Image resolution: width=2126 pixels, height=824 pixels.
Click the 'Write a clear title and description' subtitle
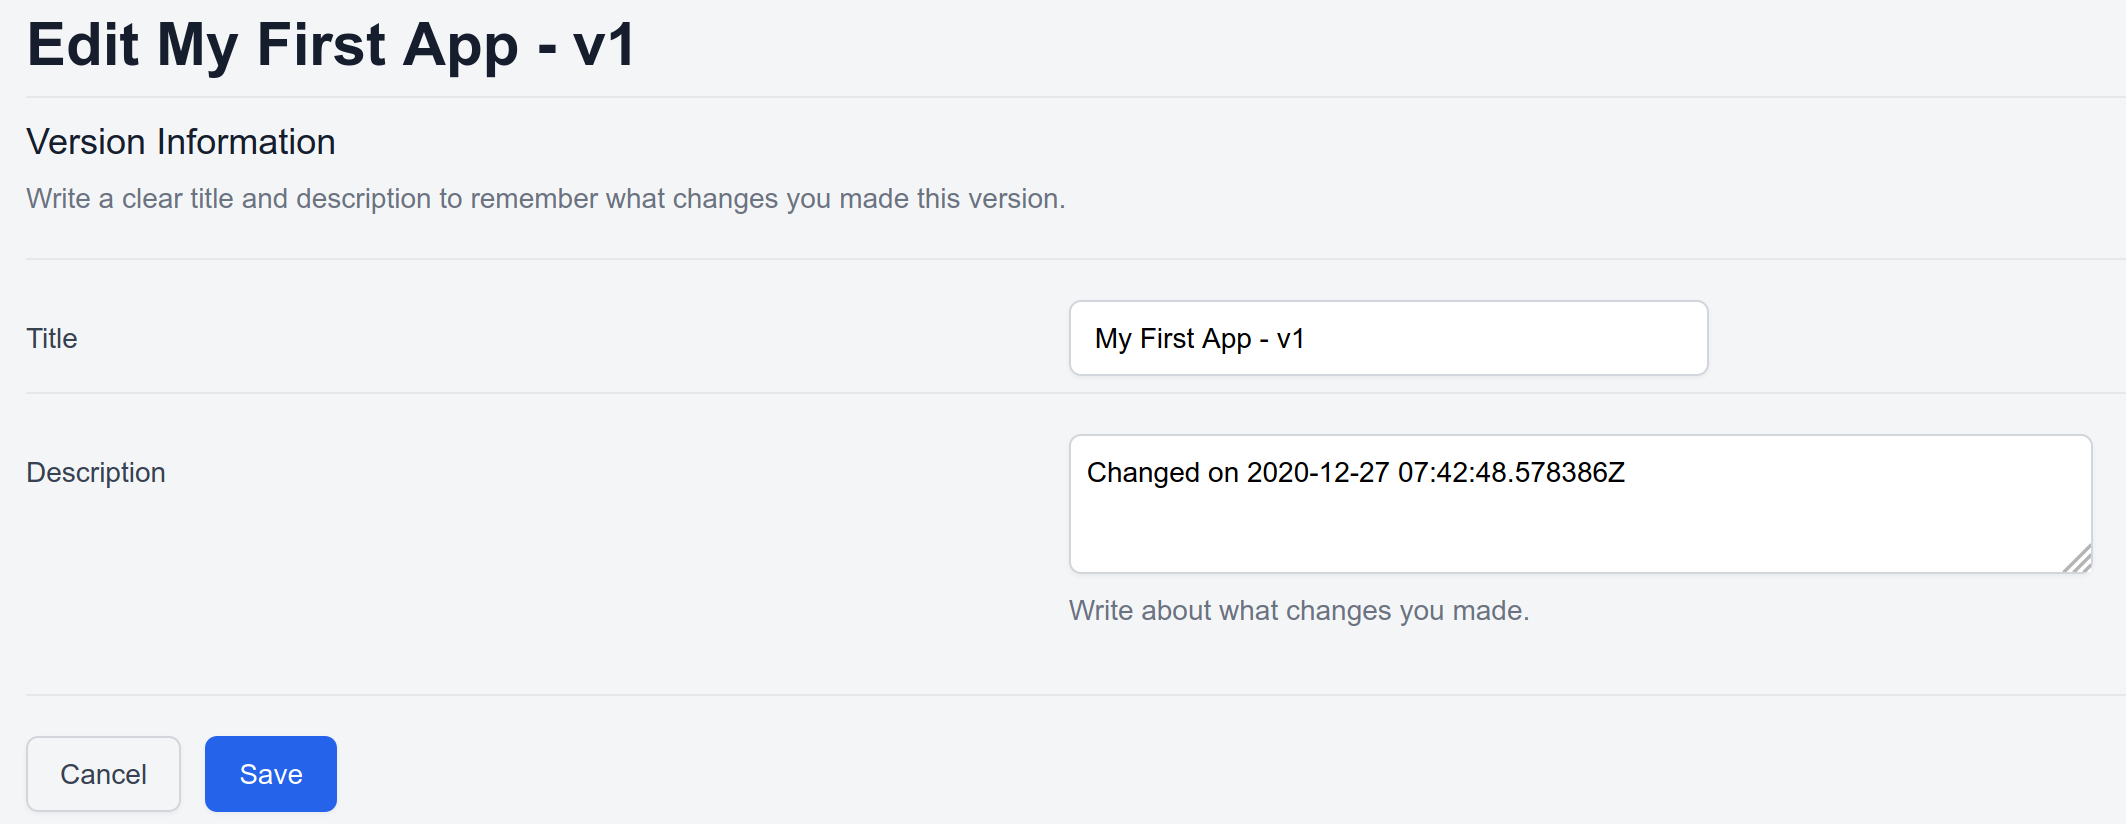(x=546, y=199)
